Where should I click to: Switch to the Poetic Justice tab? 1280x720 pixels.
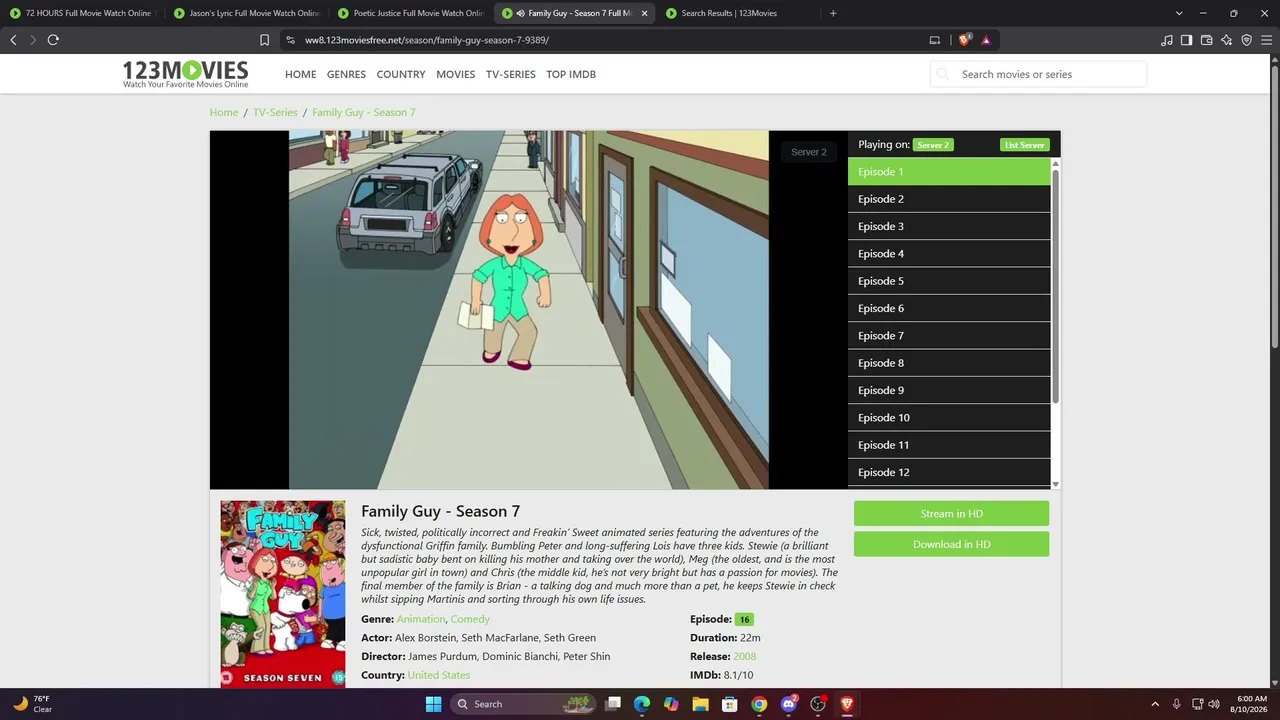point(410,13)
